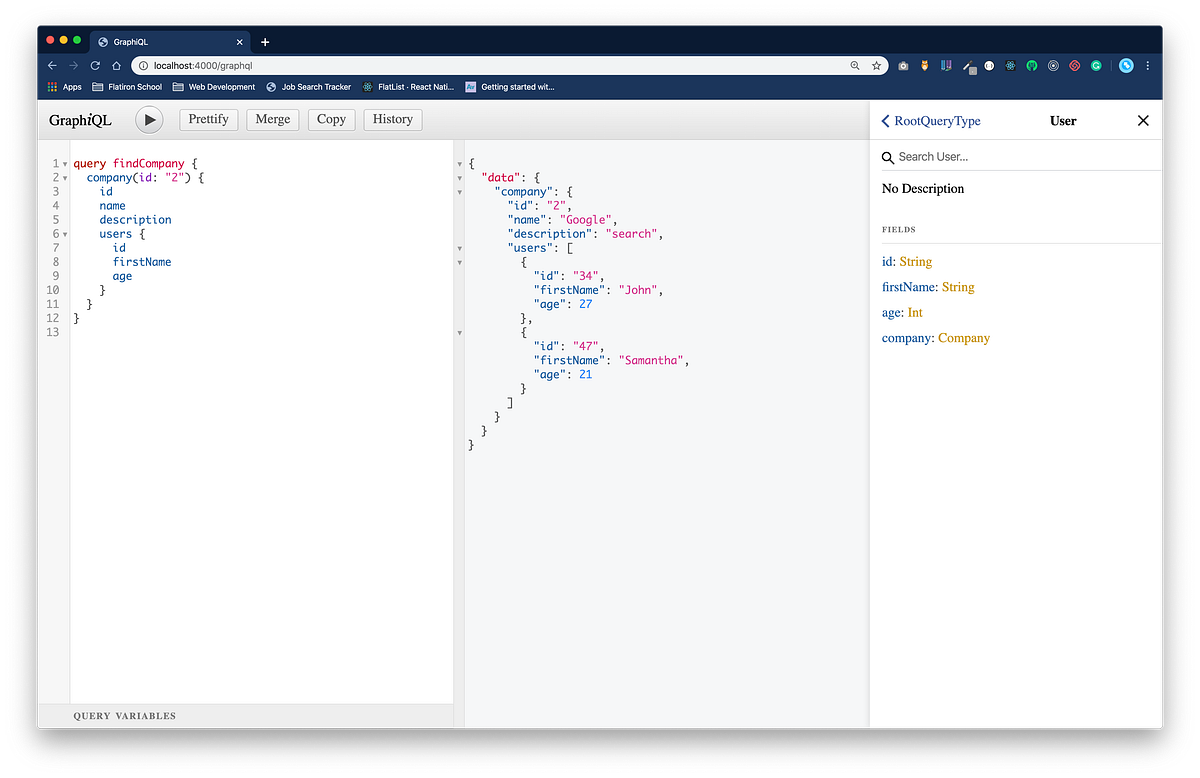Navigate back to RootQueryType via the chevron
This screenshot has height=778, width=1200.
(x=884, y=120)
